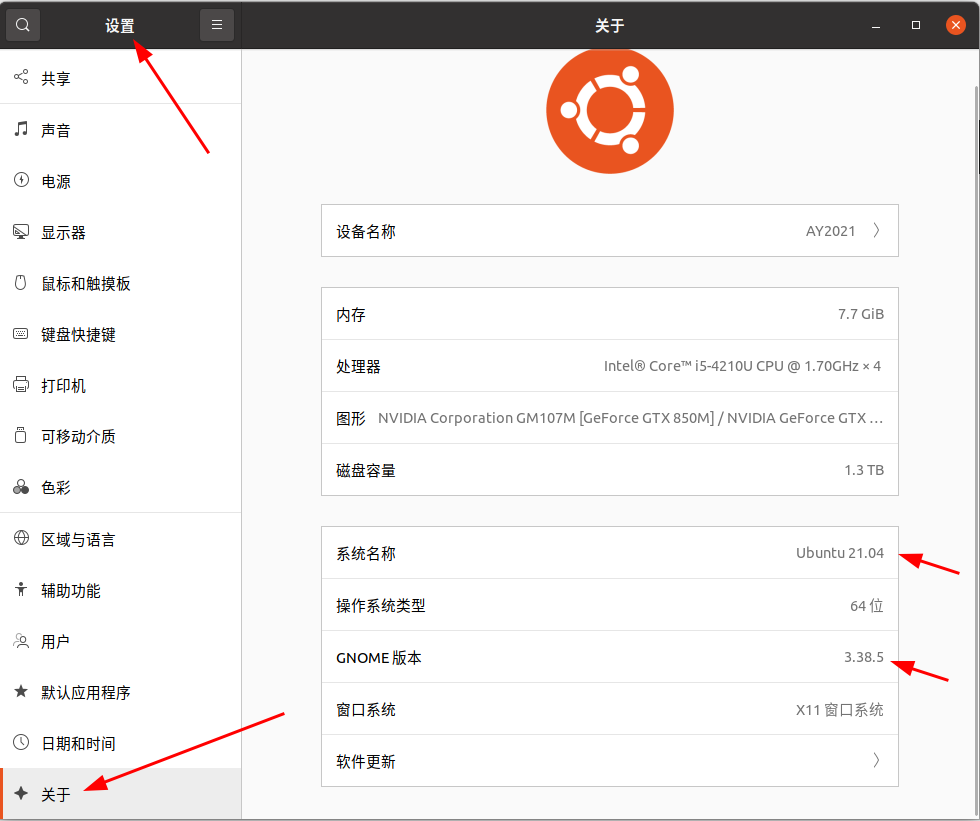Viewport: 980px width, 821px height.
Task: Click the GNOME 版本 label
Action: coord(379,658)
